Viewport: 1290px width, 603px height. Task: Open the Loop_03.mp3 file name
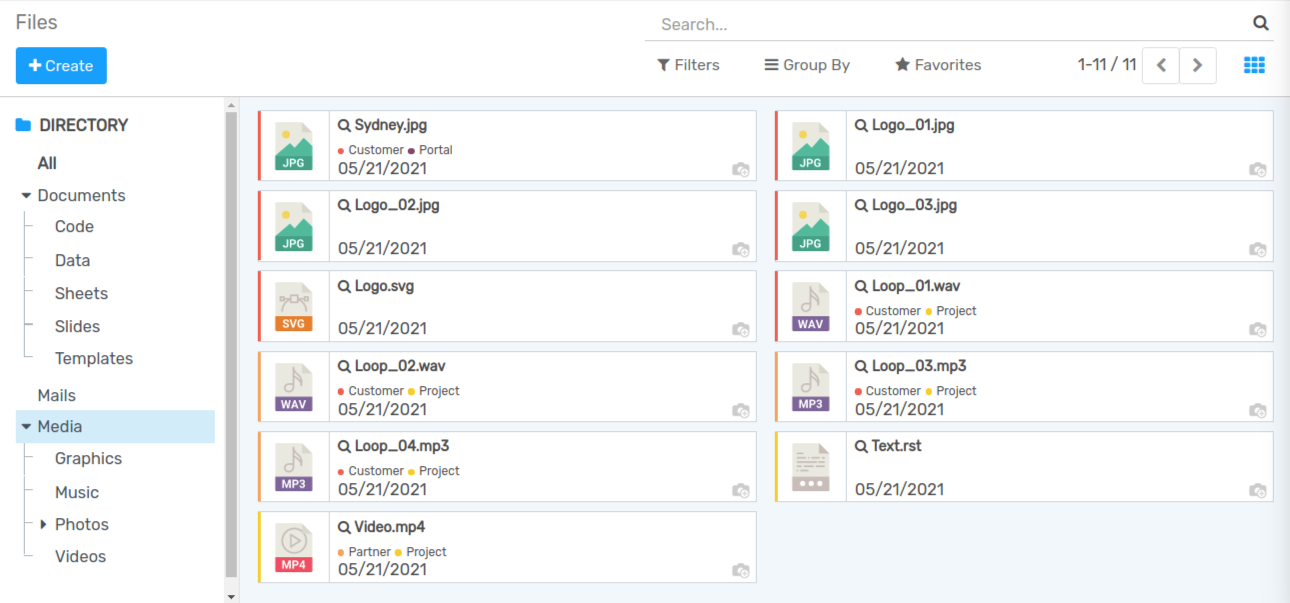click(919, 366)
